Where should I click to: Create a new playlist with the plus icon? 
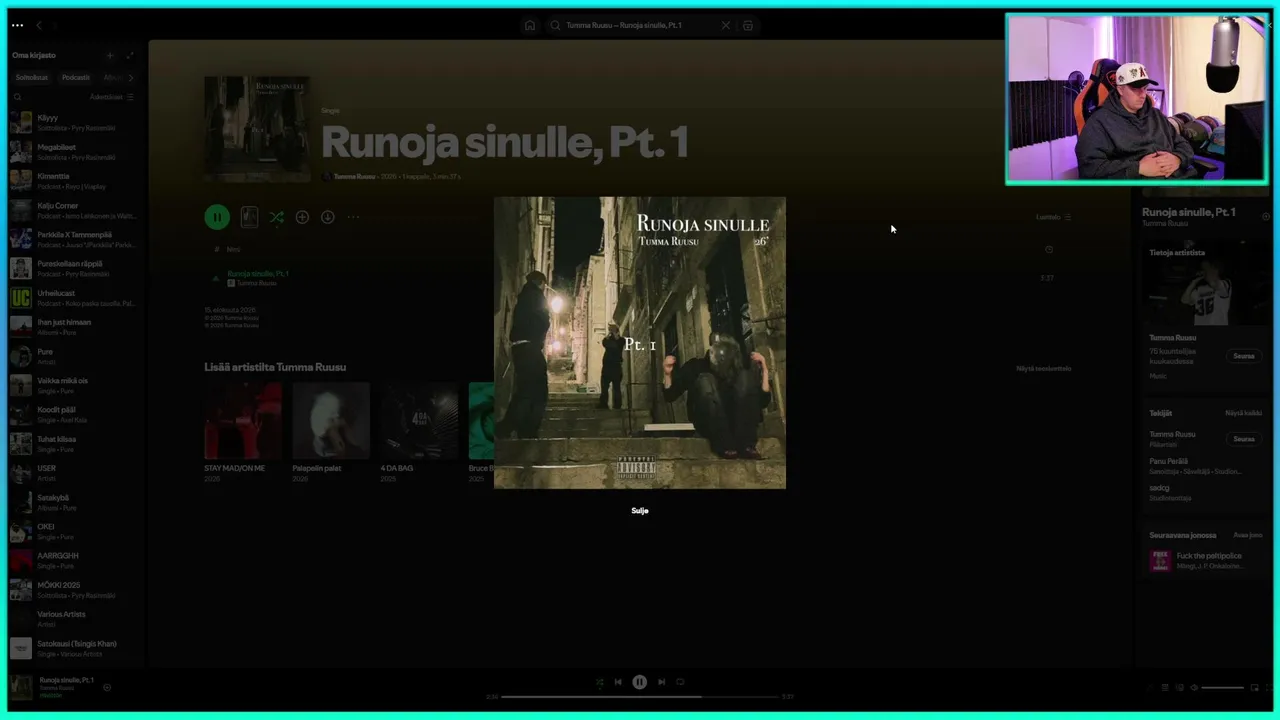click(x=110, y=55)
